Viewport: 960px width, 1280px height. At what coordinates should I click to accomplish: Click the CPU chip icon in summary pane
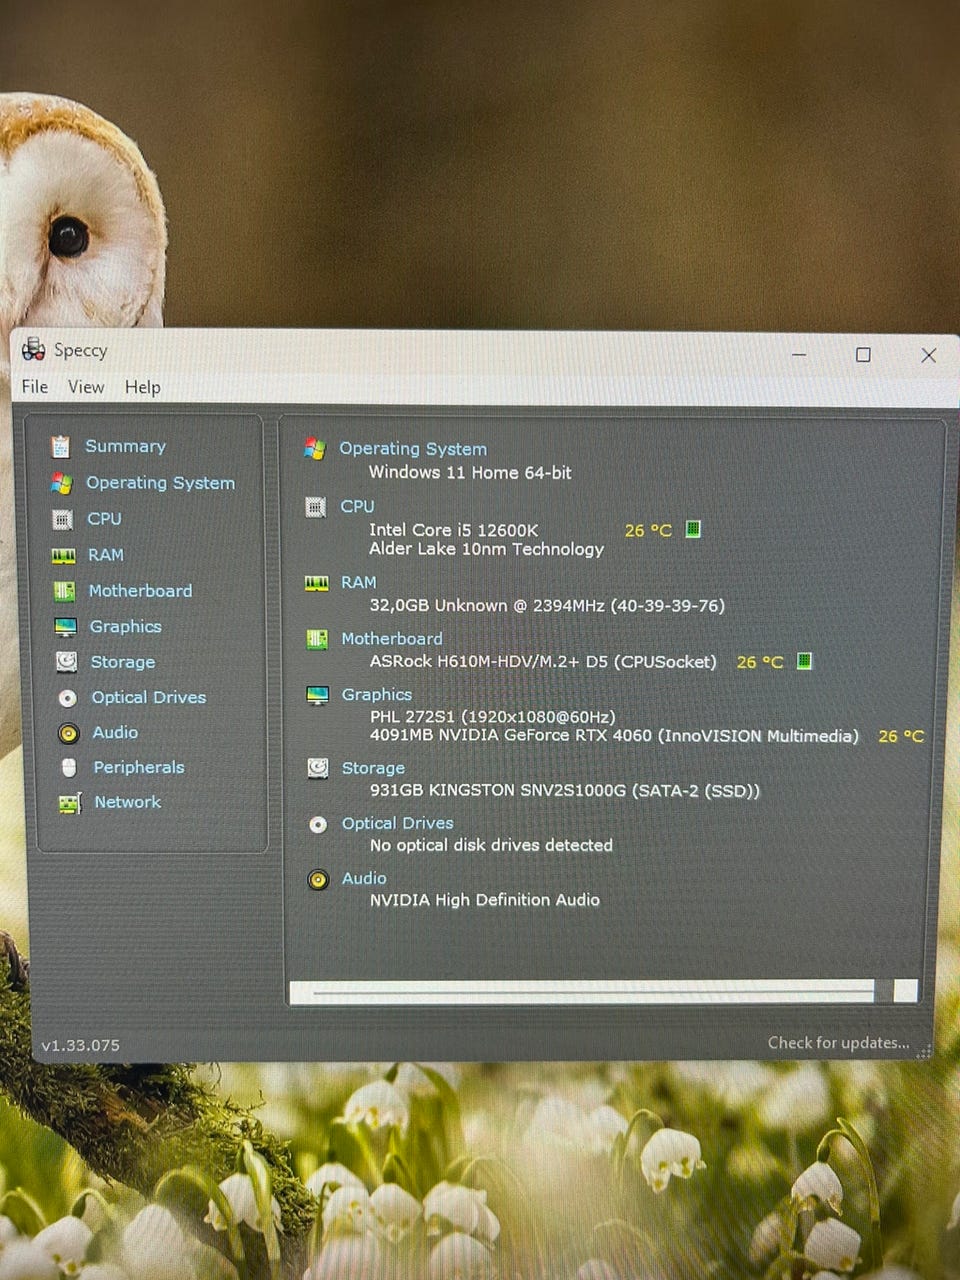point(316,508)
